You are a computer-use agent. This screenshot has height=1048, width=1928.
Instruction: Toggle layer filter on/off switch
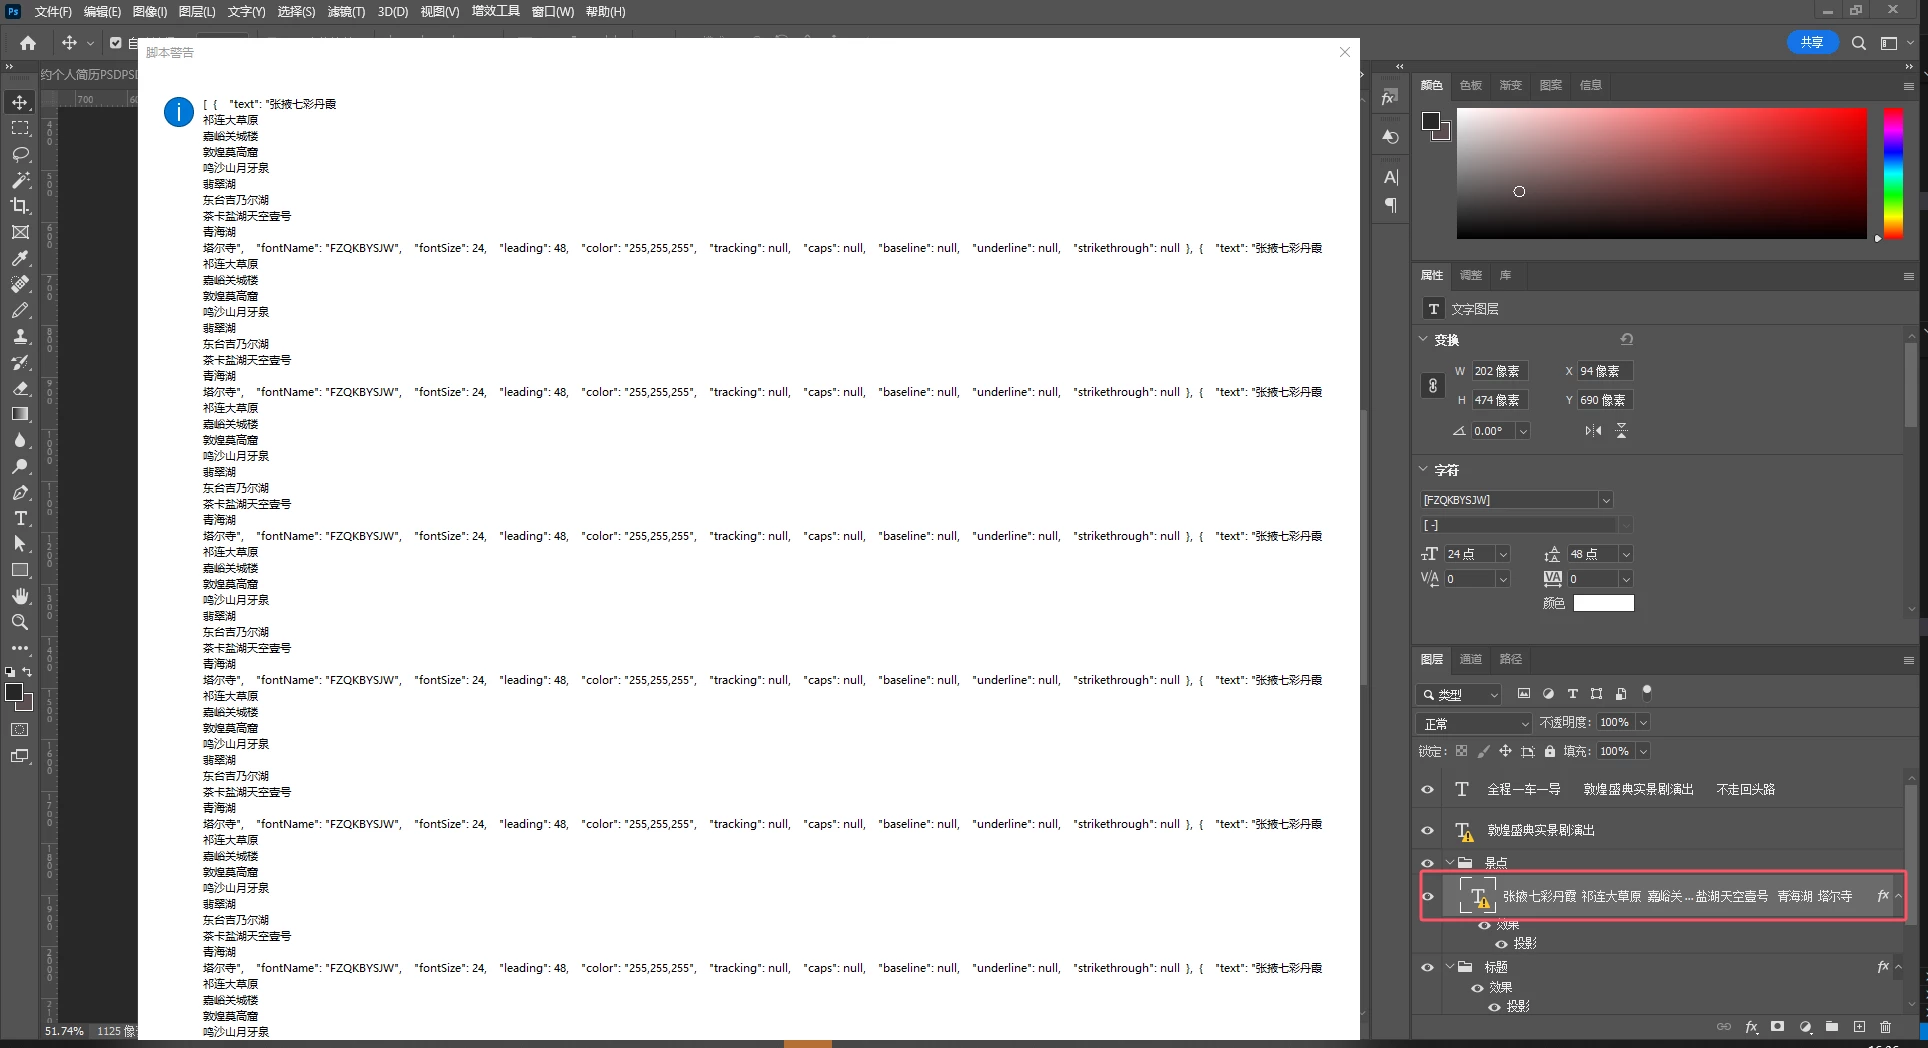pos(1647,692)
